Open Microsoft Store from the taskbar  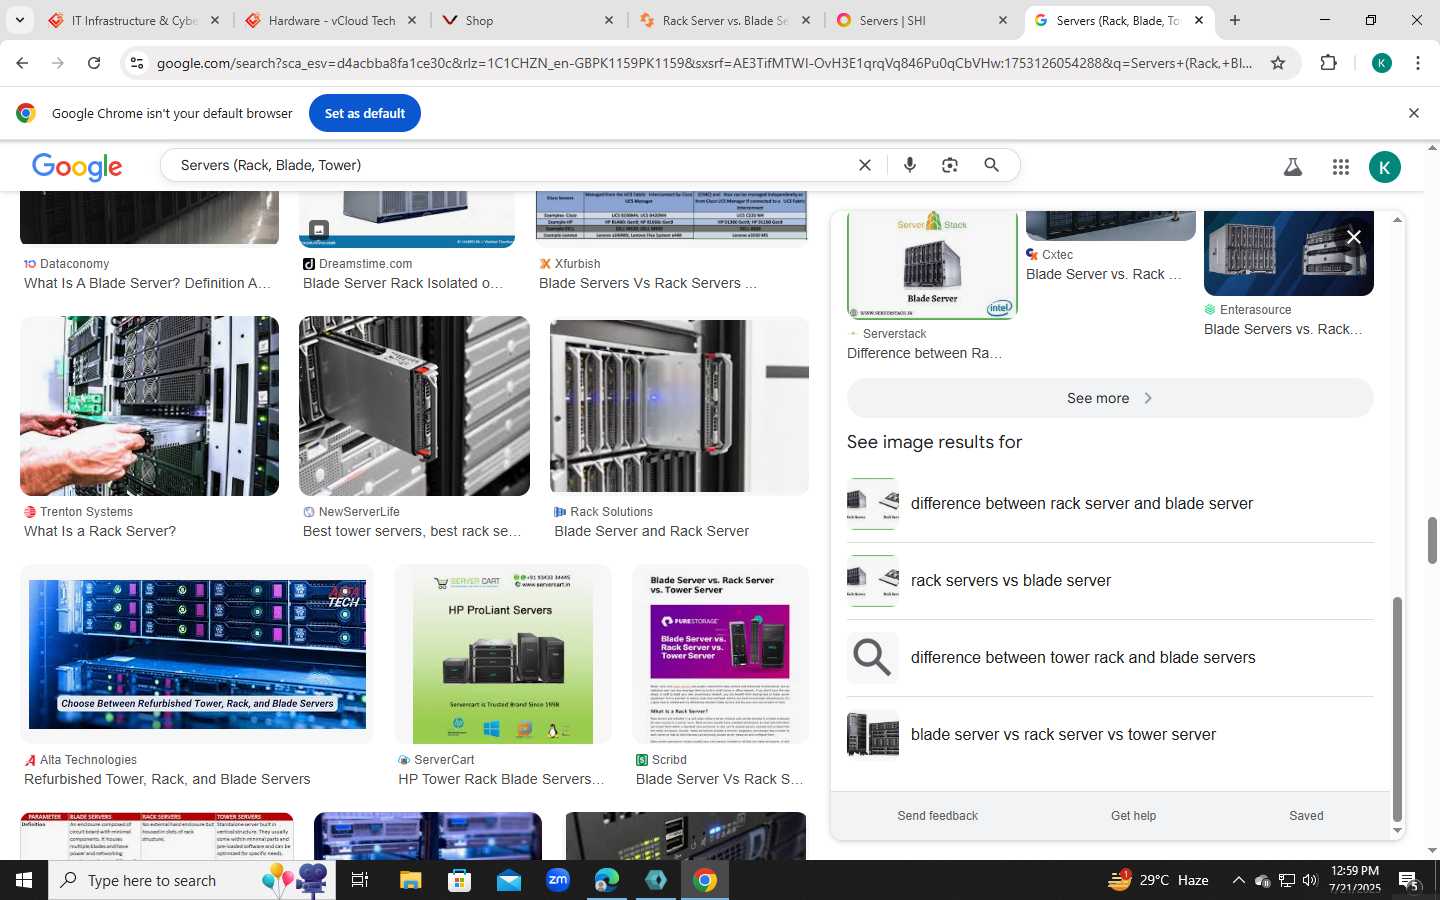coord(459,880)
